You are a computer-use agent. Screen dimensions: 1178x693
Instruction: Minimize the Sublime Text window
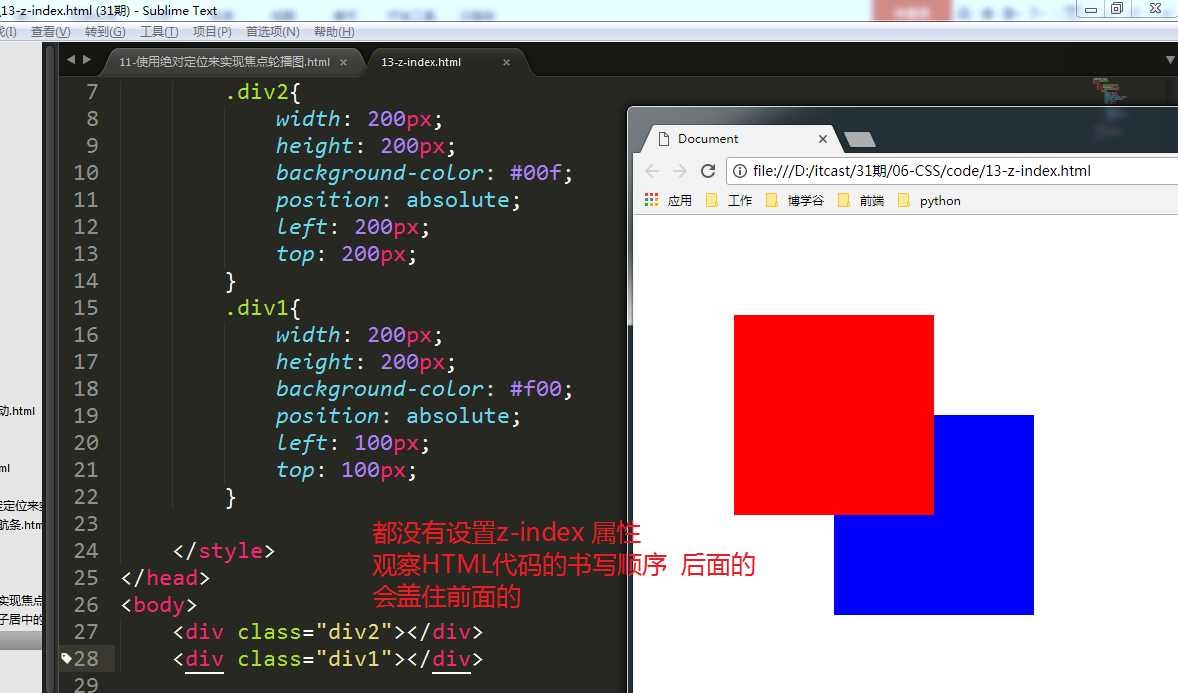[x=1091, y=8]
